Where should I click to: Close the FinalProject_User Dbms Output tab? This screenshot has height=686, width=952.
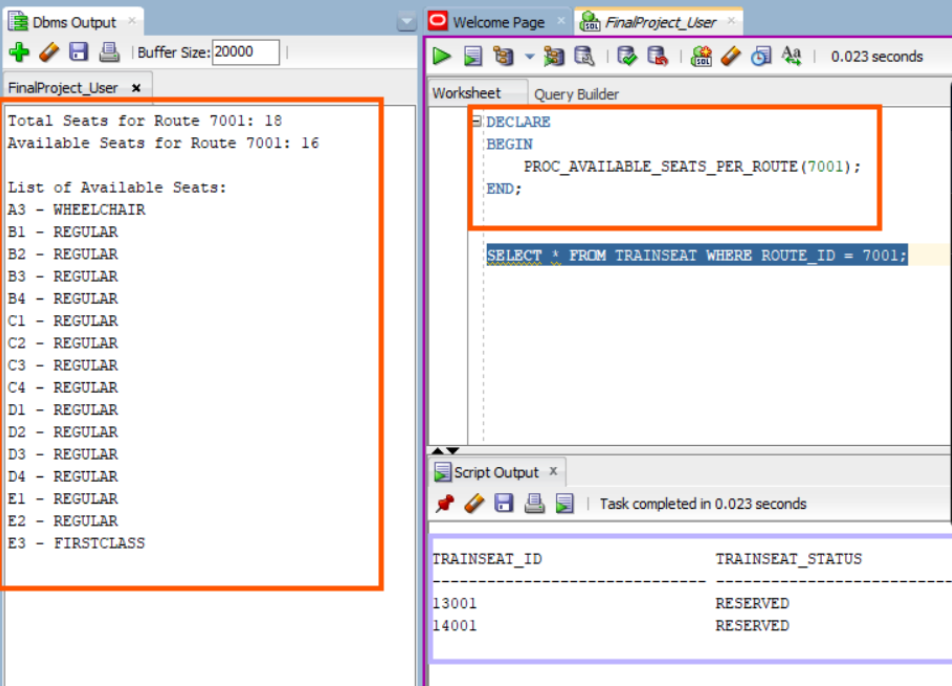tap(136, 88)
